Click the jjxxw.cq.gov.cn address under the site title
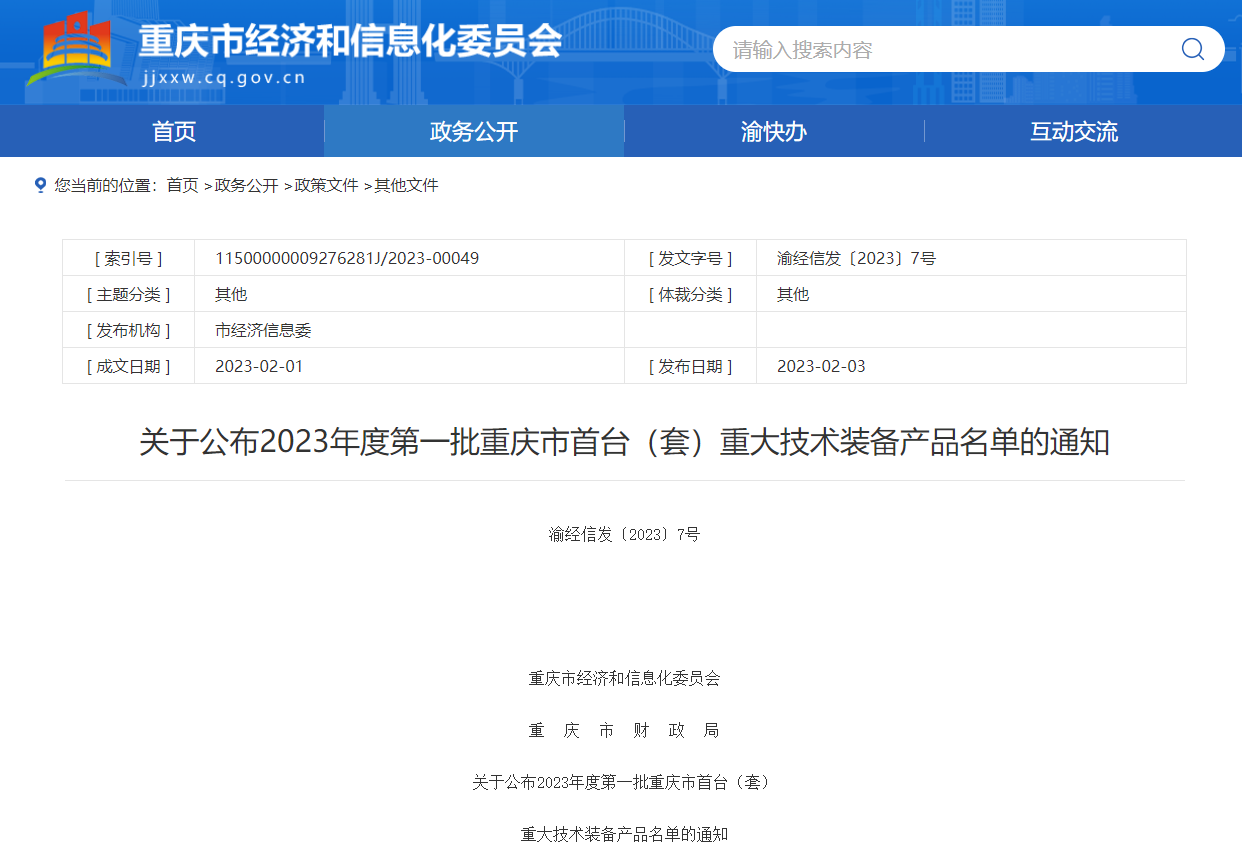 coord(223,78)
